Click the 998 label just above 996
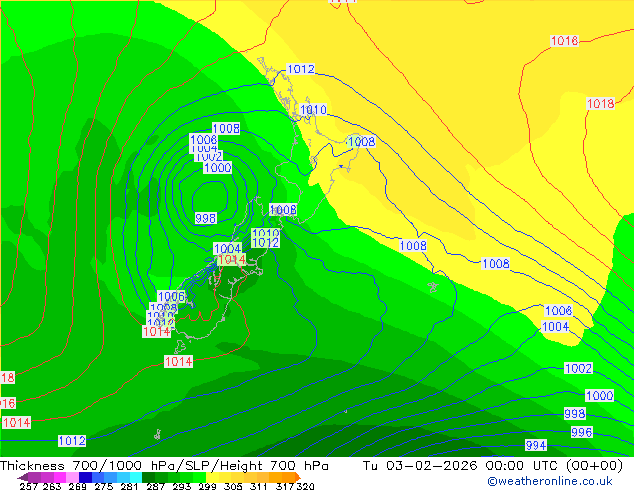Viewport: 634px width, 490px height. coord(575,413)
